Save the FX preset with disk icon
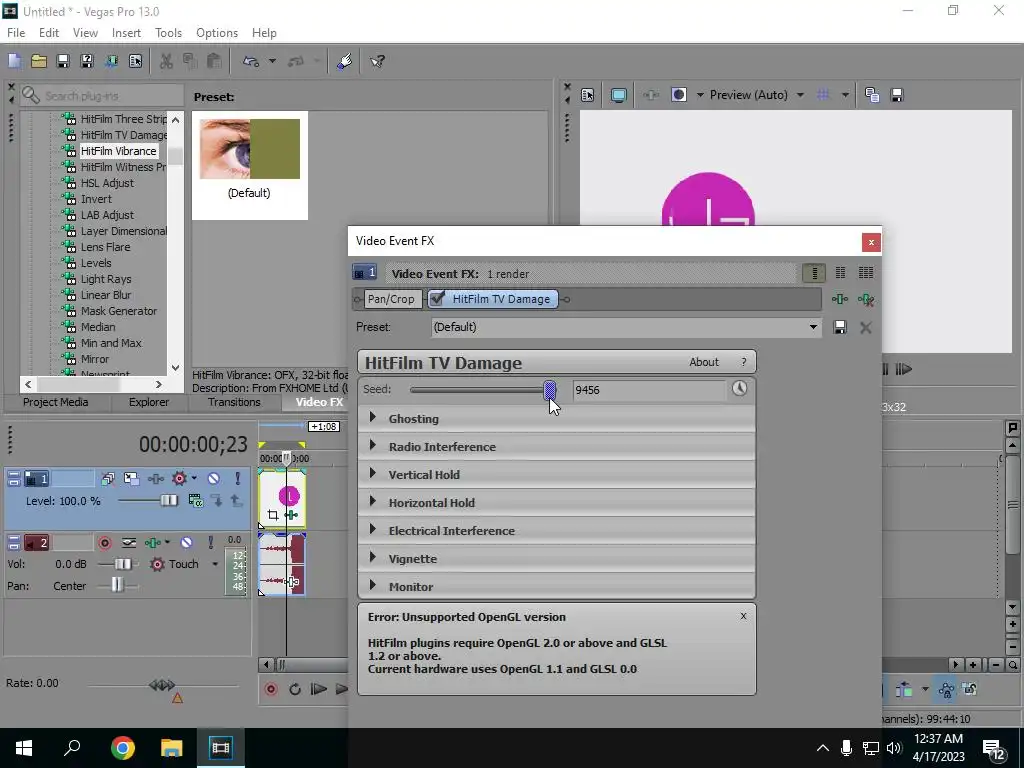Image resolution: width=1024 pixels, height=768 pixels. tap(840, 327)
